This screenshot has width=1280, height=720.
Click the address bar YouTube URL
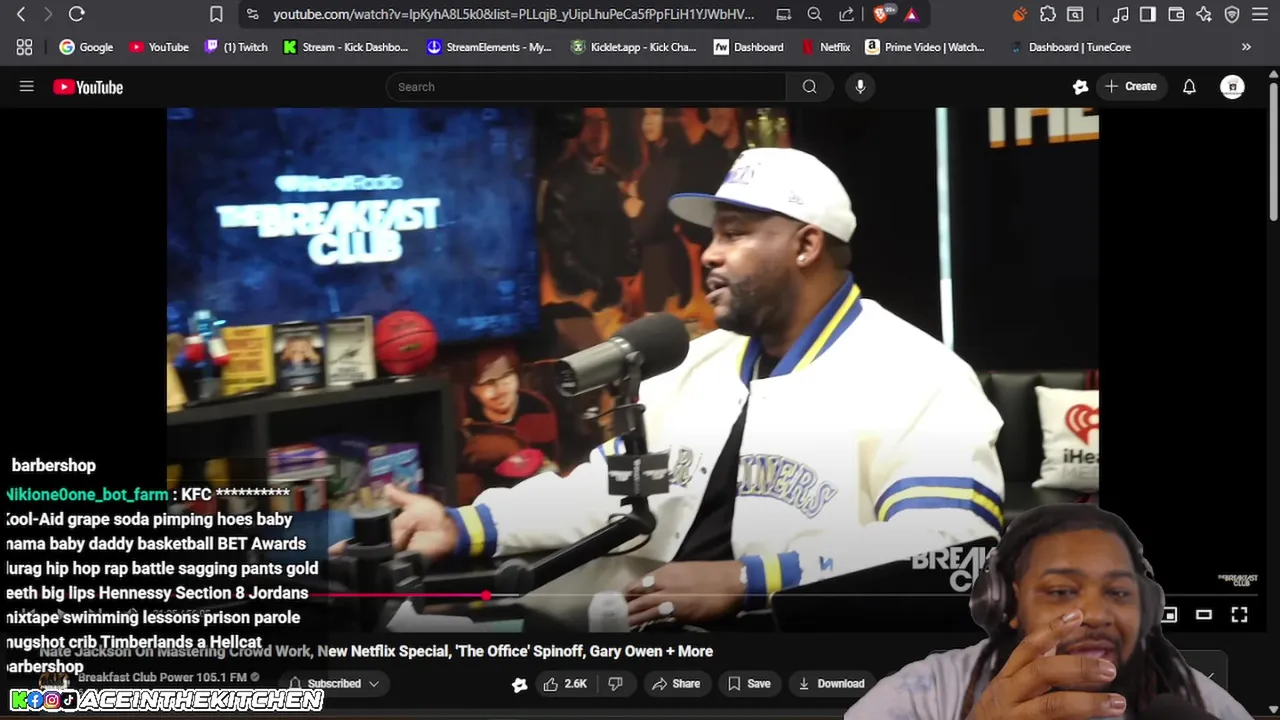[513, 14]
